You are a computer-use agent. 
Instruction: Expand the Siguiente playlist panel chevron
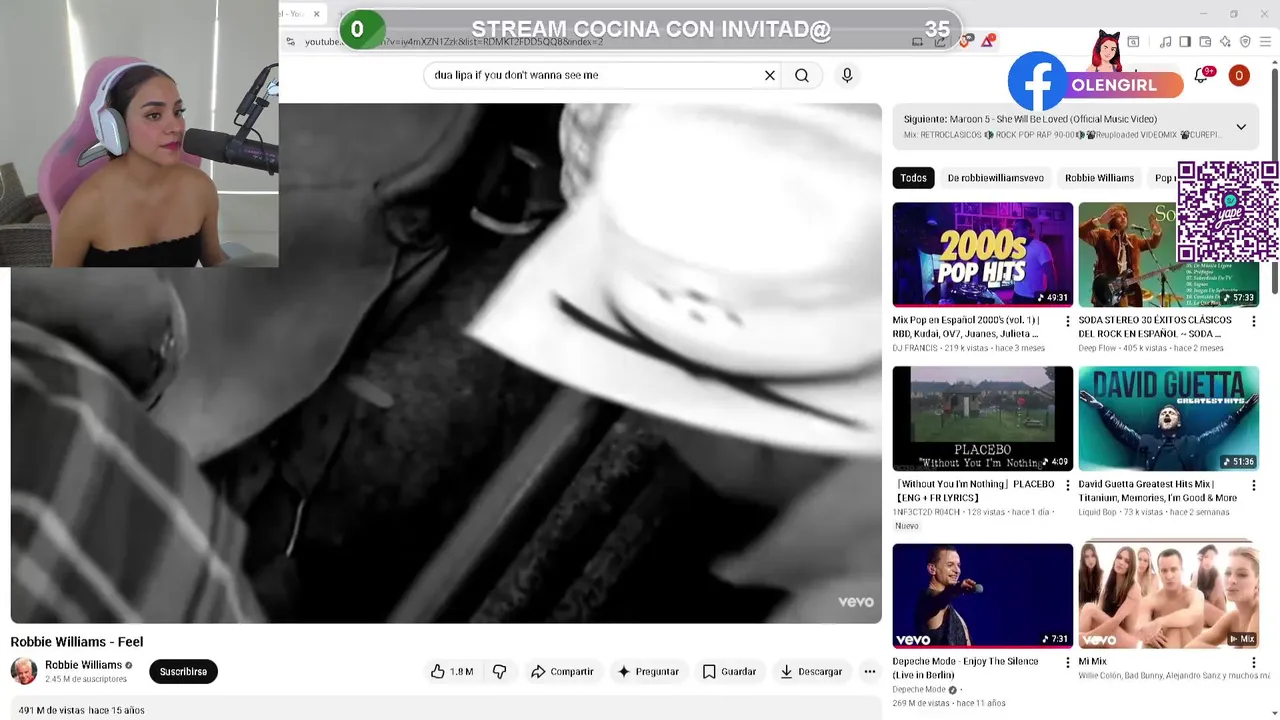(x=1241, y=127)
